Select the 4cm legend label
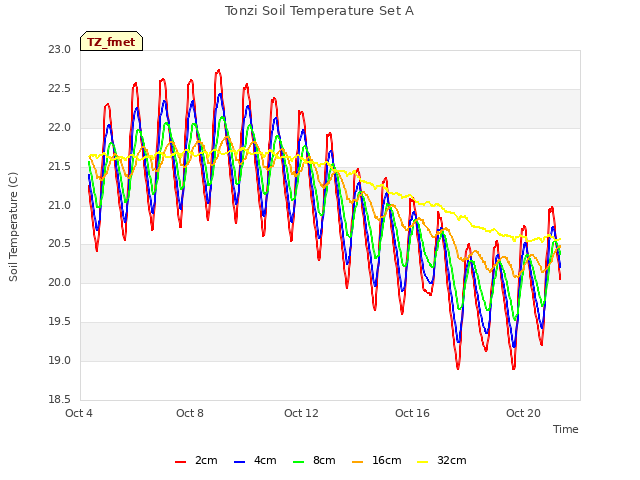640x480 pixels. 265,460
